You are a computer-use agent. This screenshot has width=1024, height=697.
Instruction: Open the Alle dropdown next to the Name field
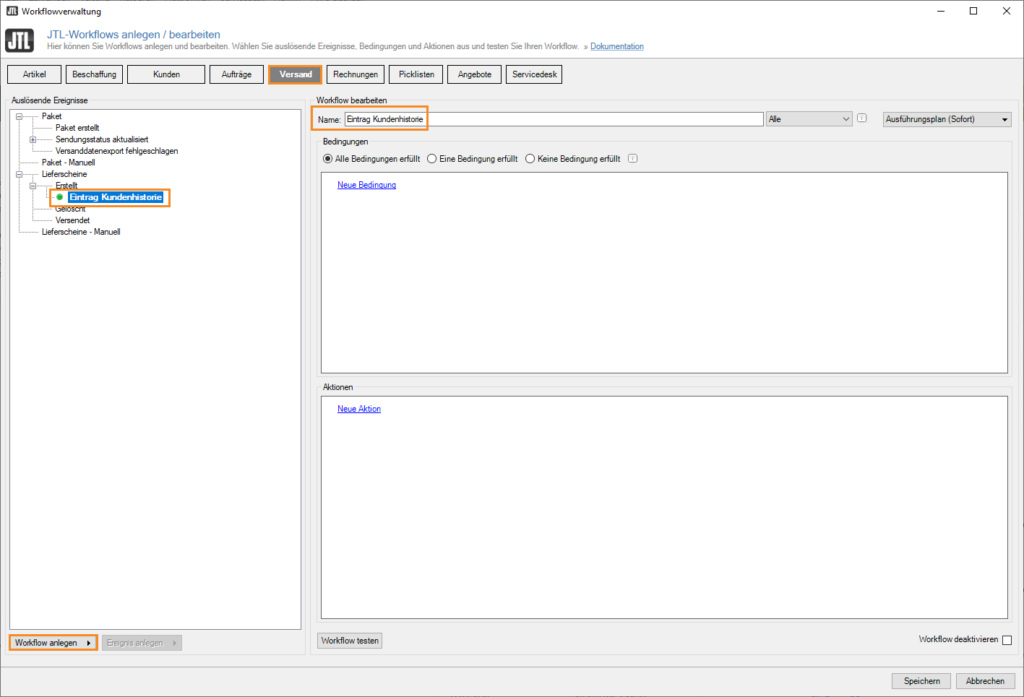tap(845, 118)
